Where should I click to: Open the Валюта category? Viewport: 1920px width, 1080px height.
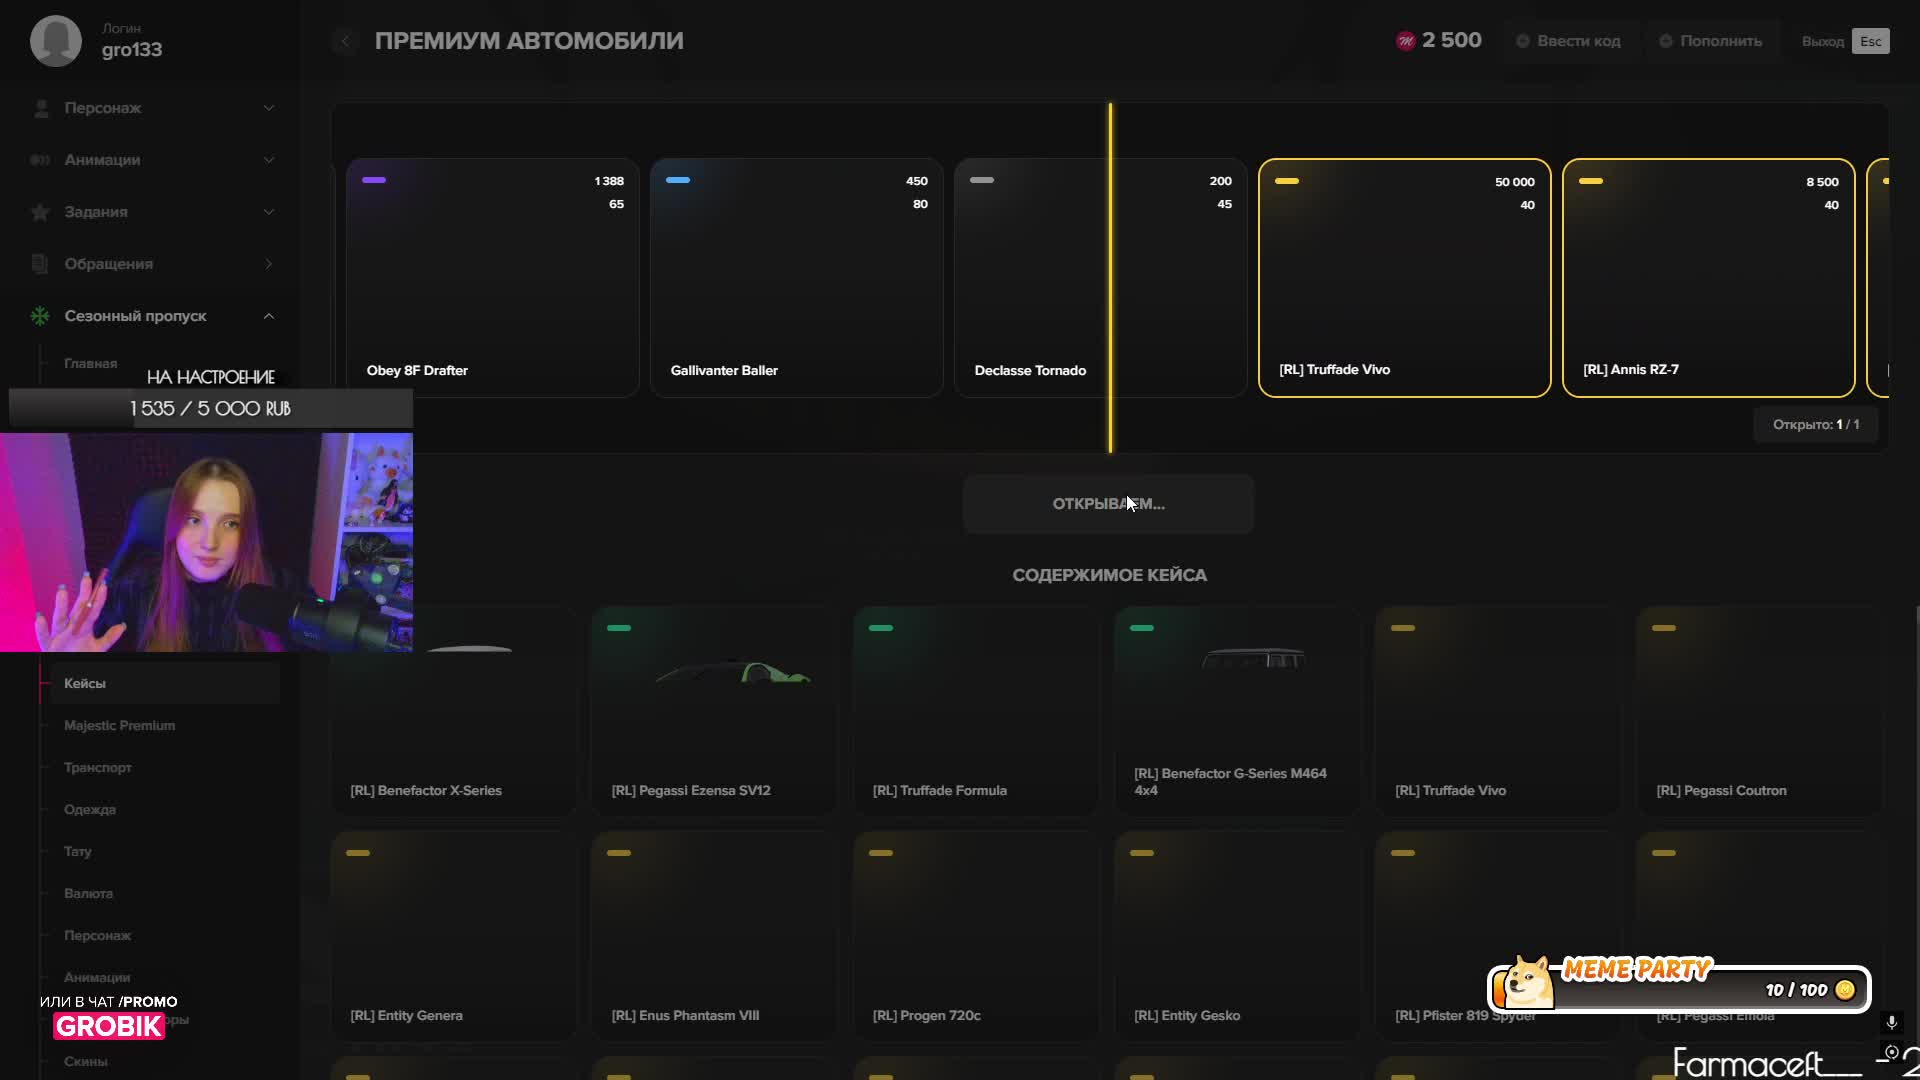coord(88,893)
